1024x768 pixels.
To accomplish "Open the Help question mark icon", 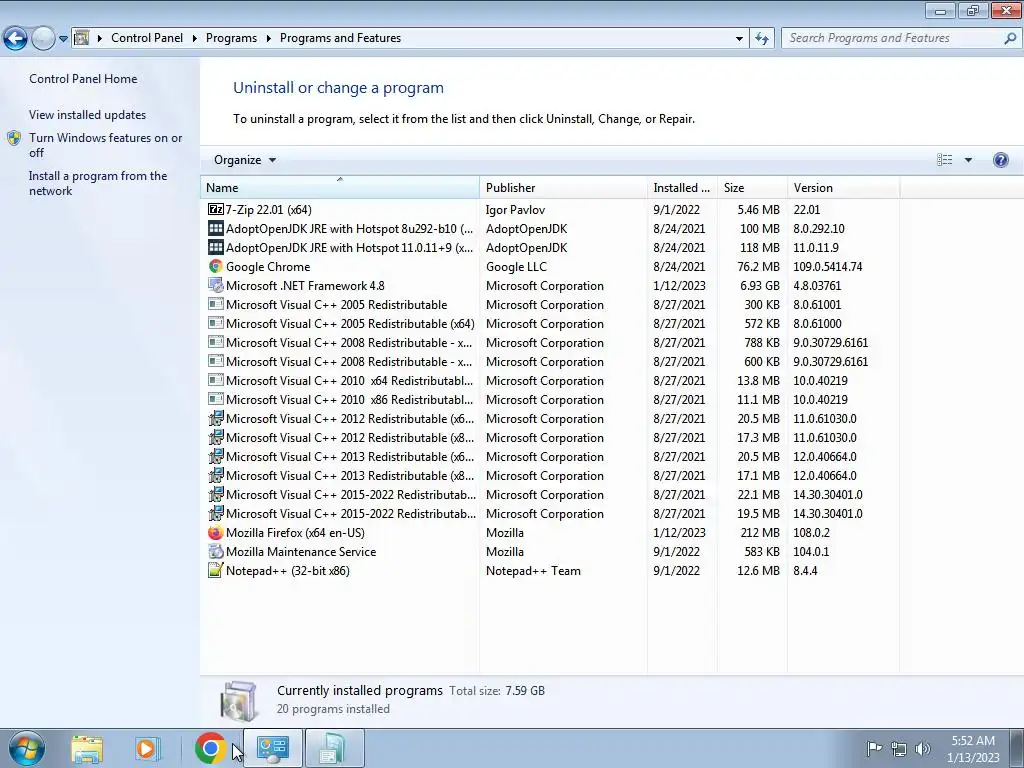I will [x=1000, y=160].
